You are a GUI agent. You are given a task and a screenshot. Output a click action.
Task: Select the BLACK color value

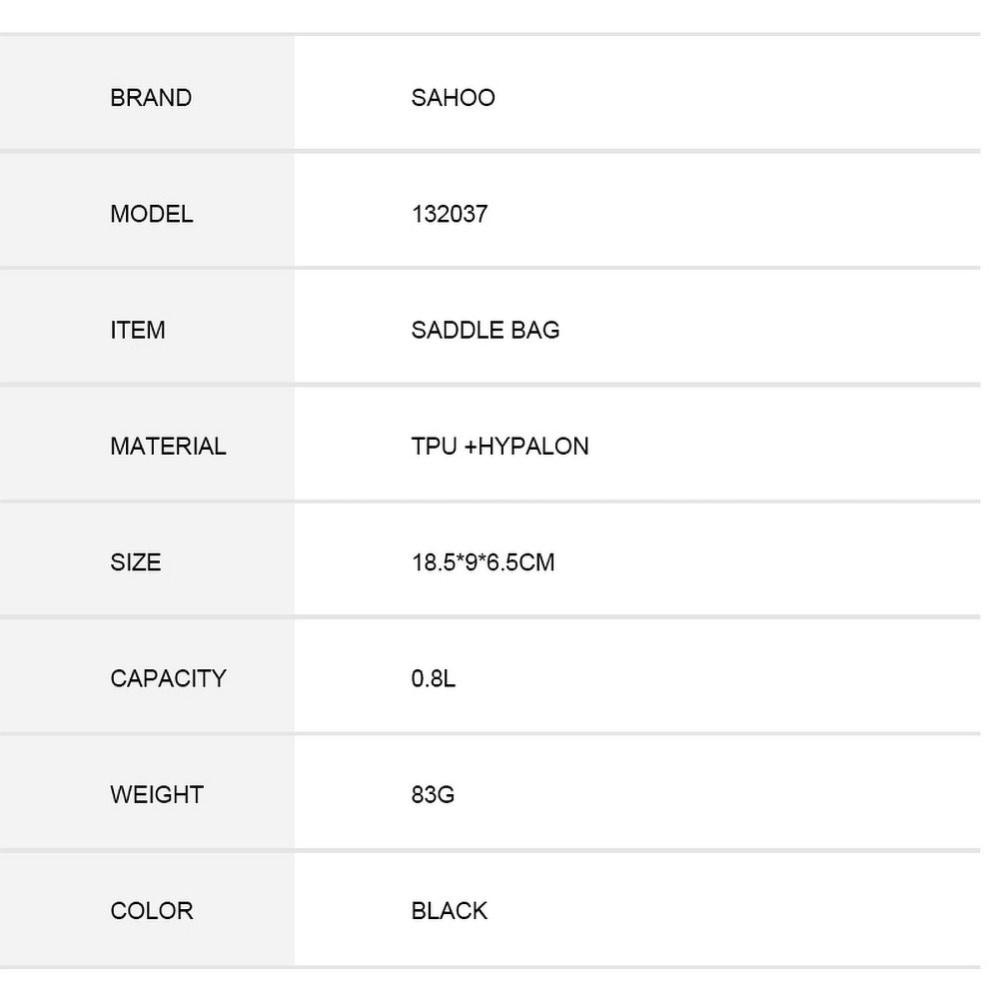tap(449, 910)
